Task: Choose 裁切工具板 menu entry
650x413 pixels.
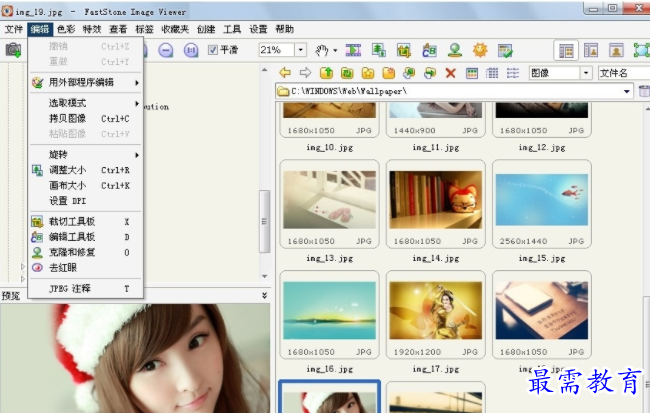Action: (86, 221)
